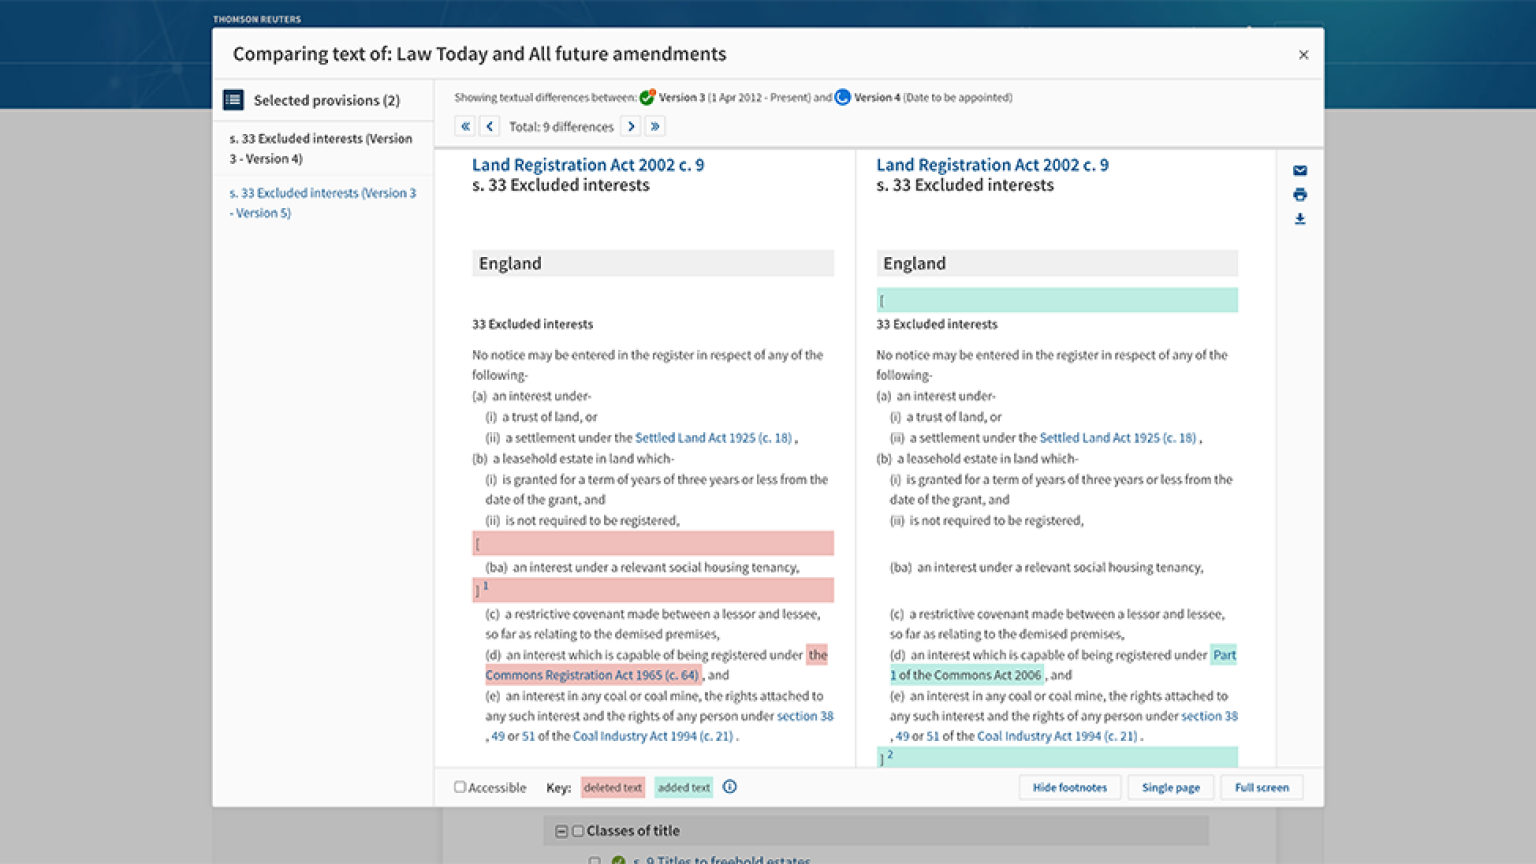The height and width of the screenshot is (864, 1536).
Task: Tick the Classes of title checkbox
Action: tap(578, 831)
